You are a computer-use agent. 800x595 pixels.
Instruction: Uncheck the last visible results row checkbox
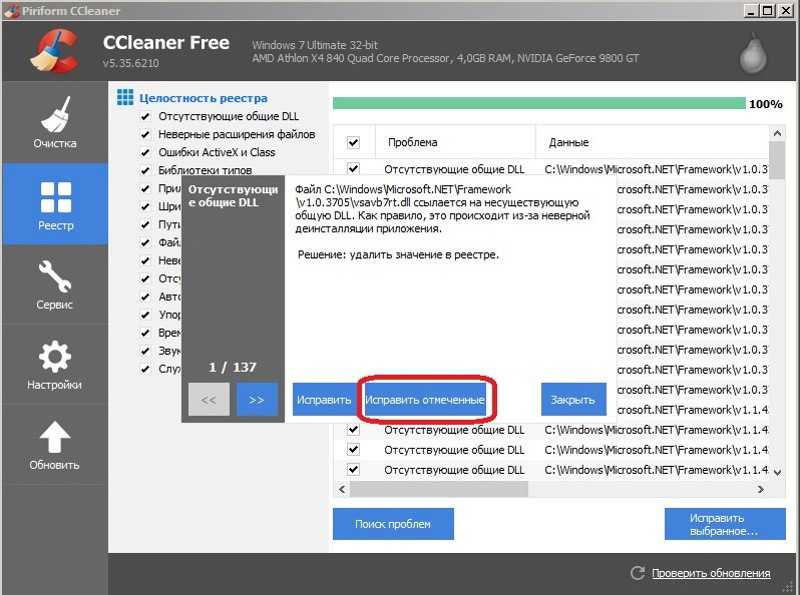click(x=353, y=469)
